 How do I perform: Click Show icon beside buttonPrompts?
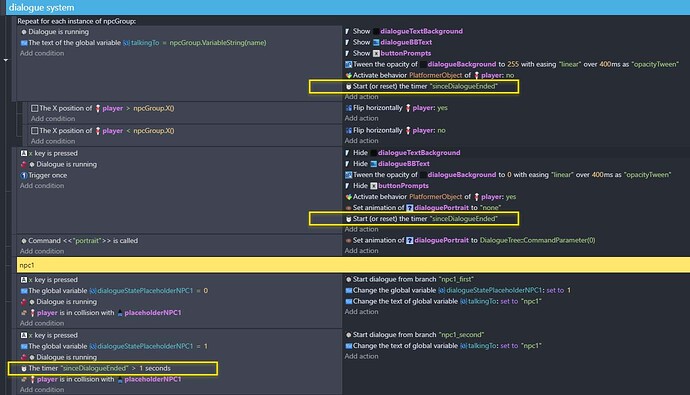point(348,53)
